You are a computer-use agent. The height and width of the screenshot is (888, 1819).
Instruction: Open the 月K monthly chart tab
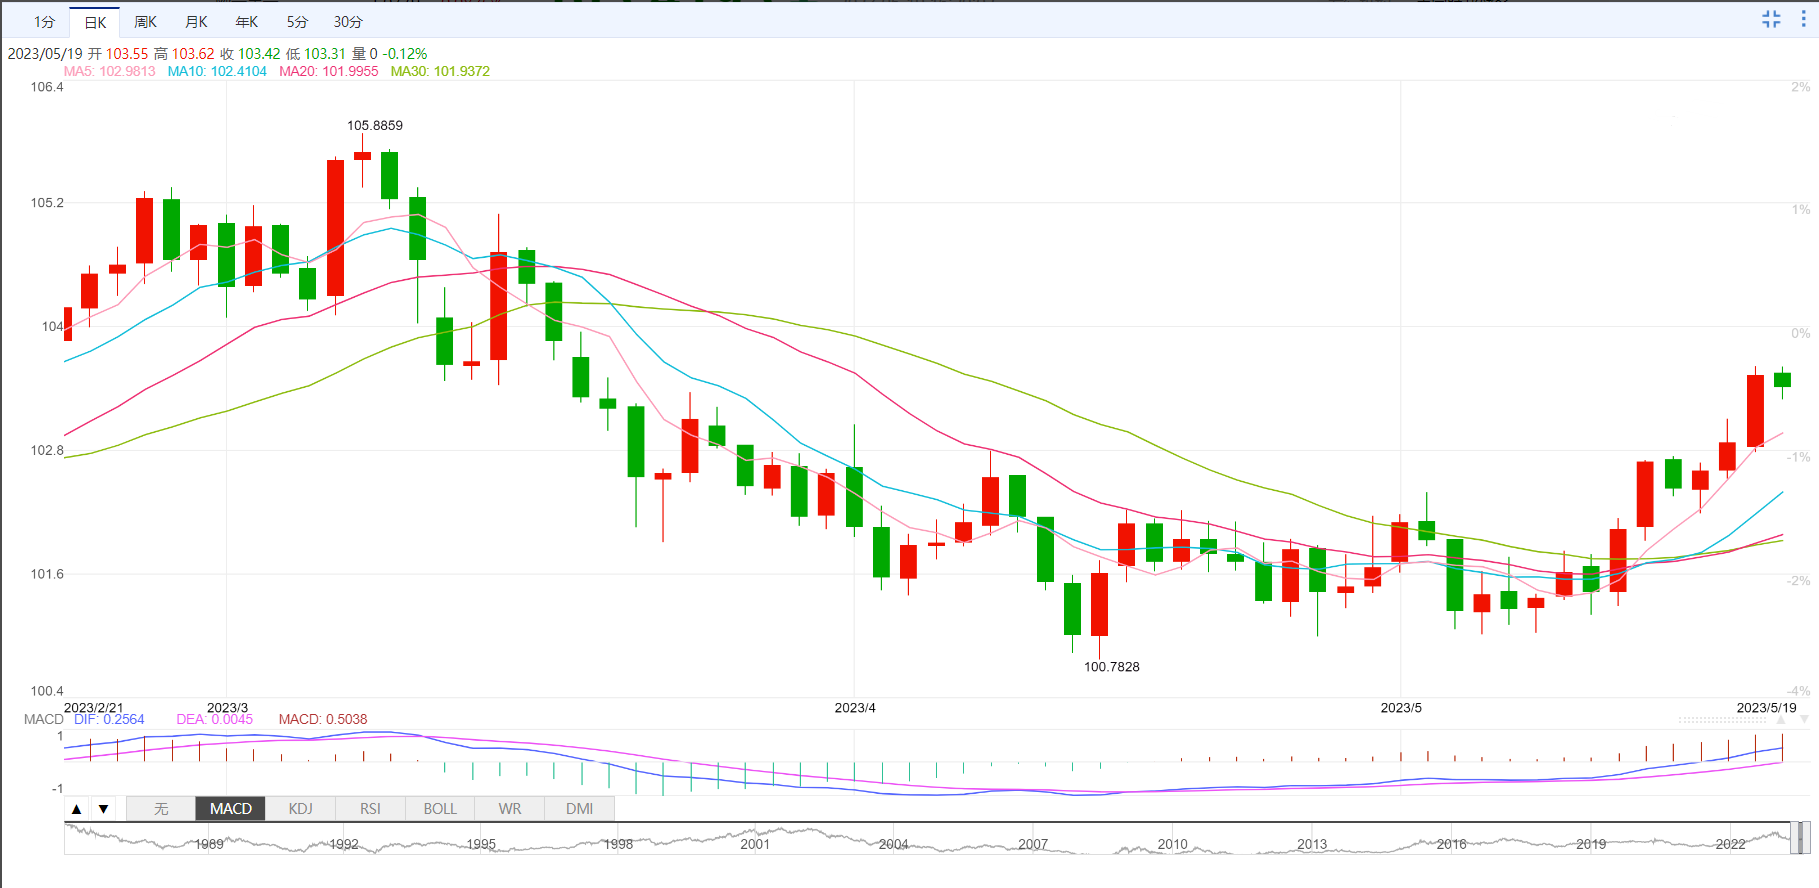tap(197, 22)
